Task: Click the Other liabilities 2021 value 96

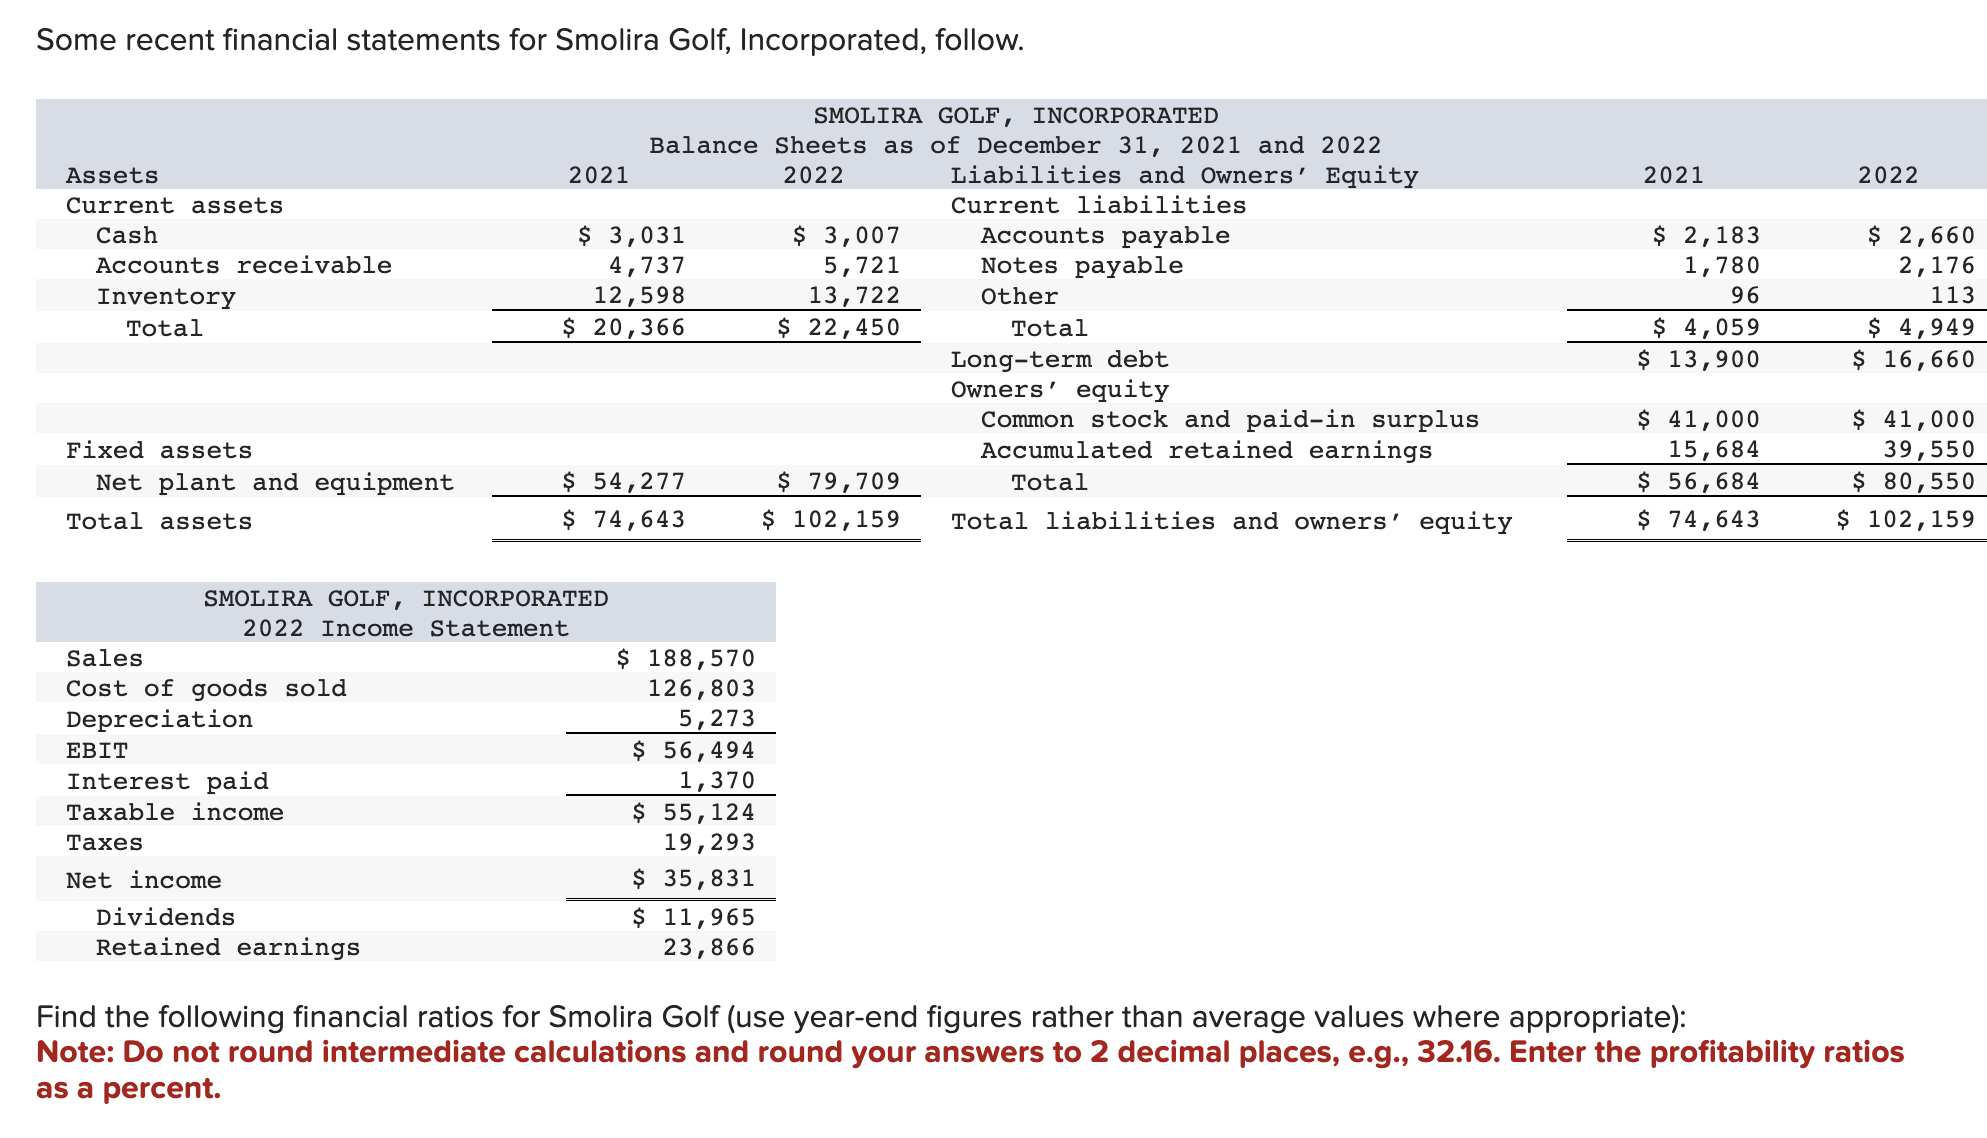Action: click(1745, 296)
